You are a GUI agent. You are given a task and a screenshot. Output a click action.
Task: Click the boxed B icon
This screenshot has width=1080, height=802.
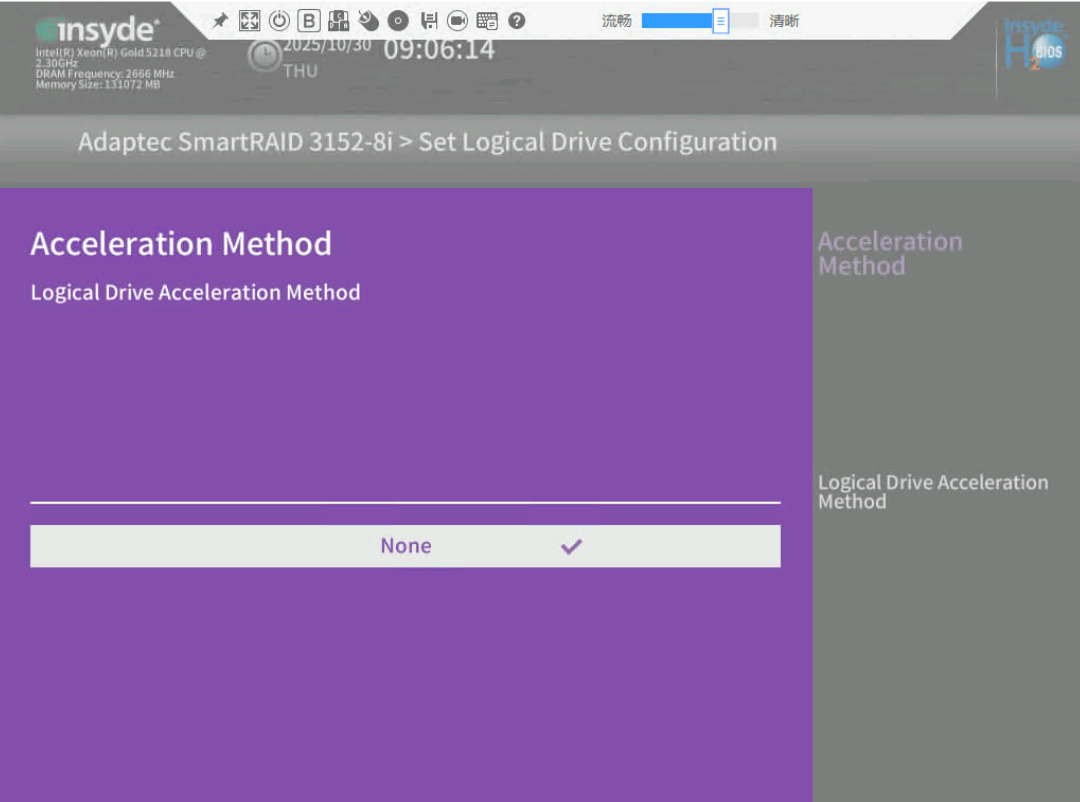[309, 21]
